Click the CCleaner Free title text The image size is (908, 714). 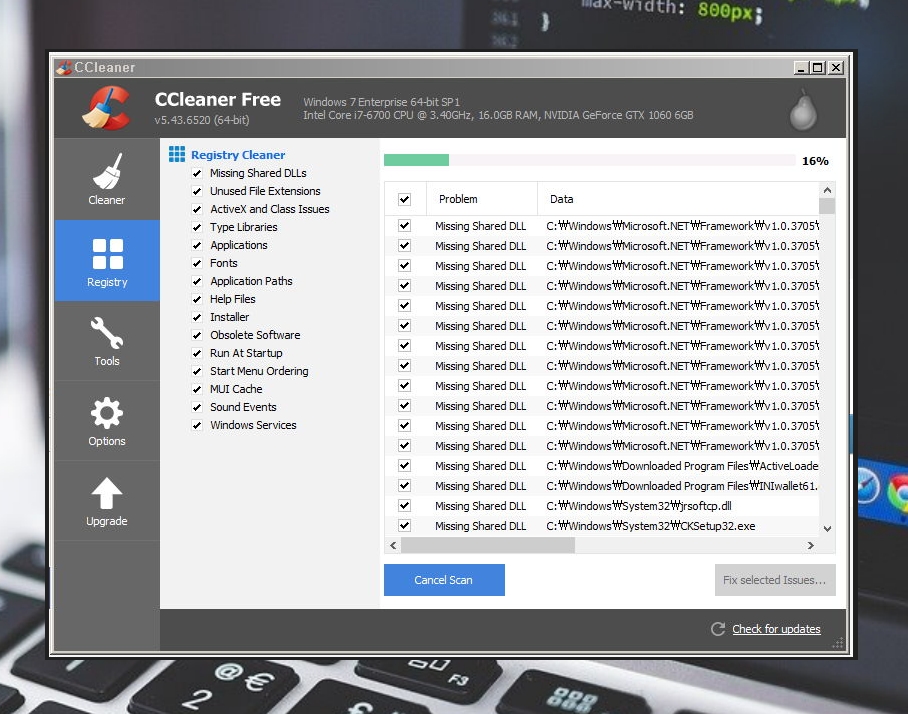pos(218,100)
